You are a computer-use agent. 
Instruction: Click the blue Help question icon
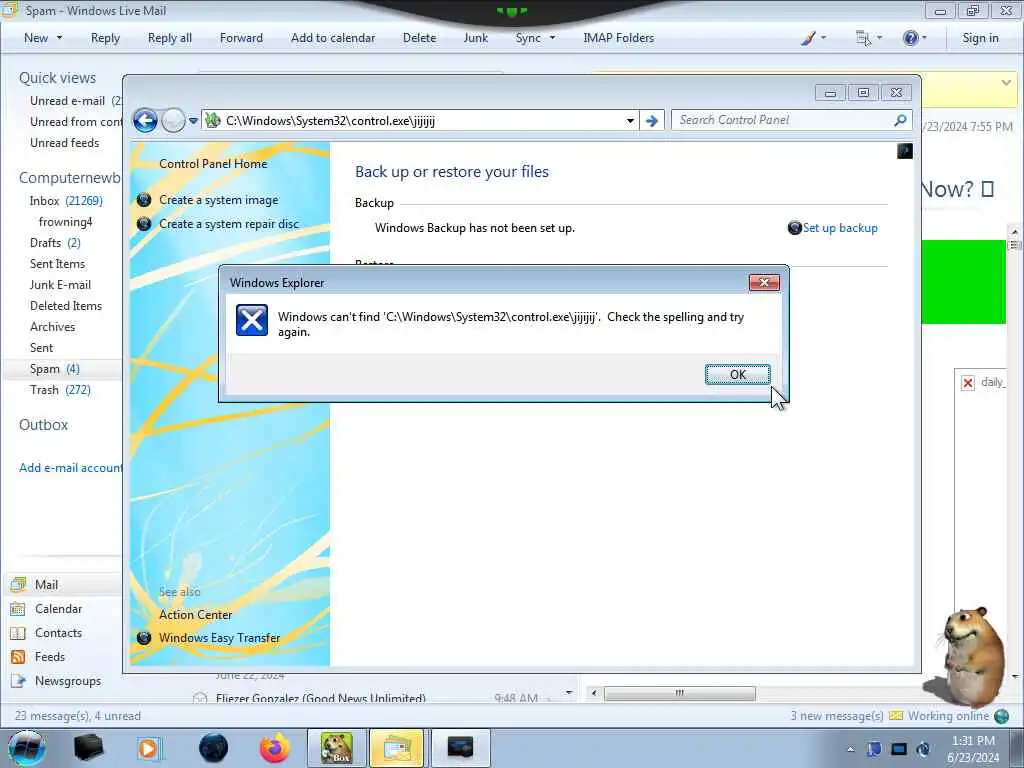click(x=910, y=38)
